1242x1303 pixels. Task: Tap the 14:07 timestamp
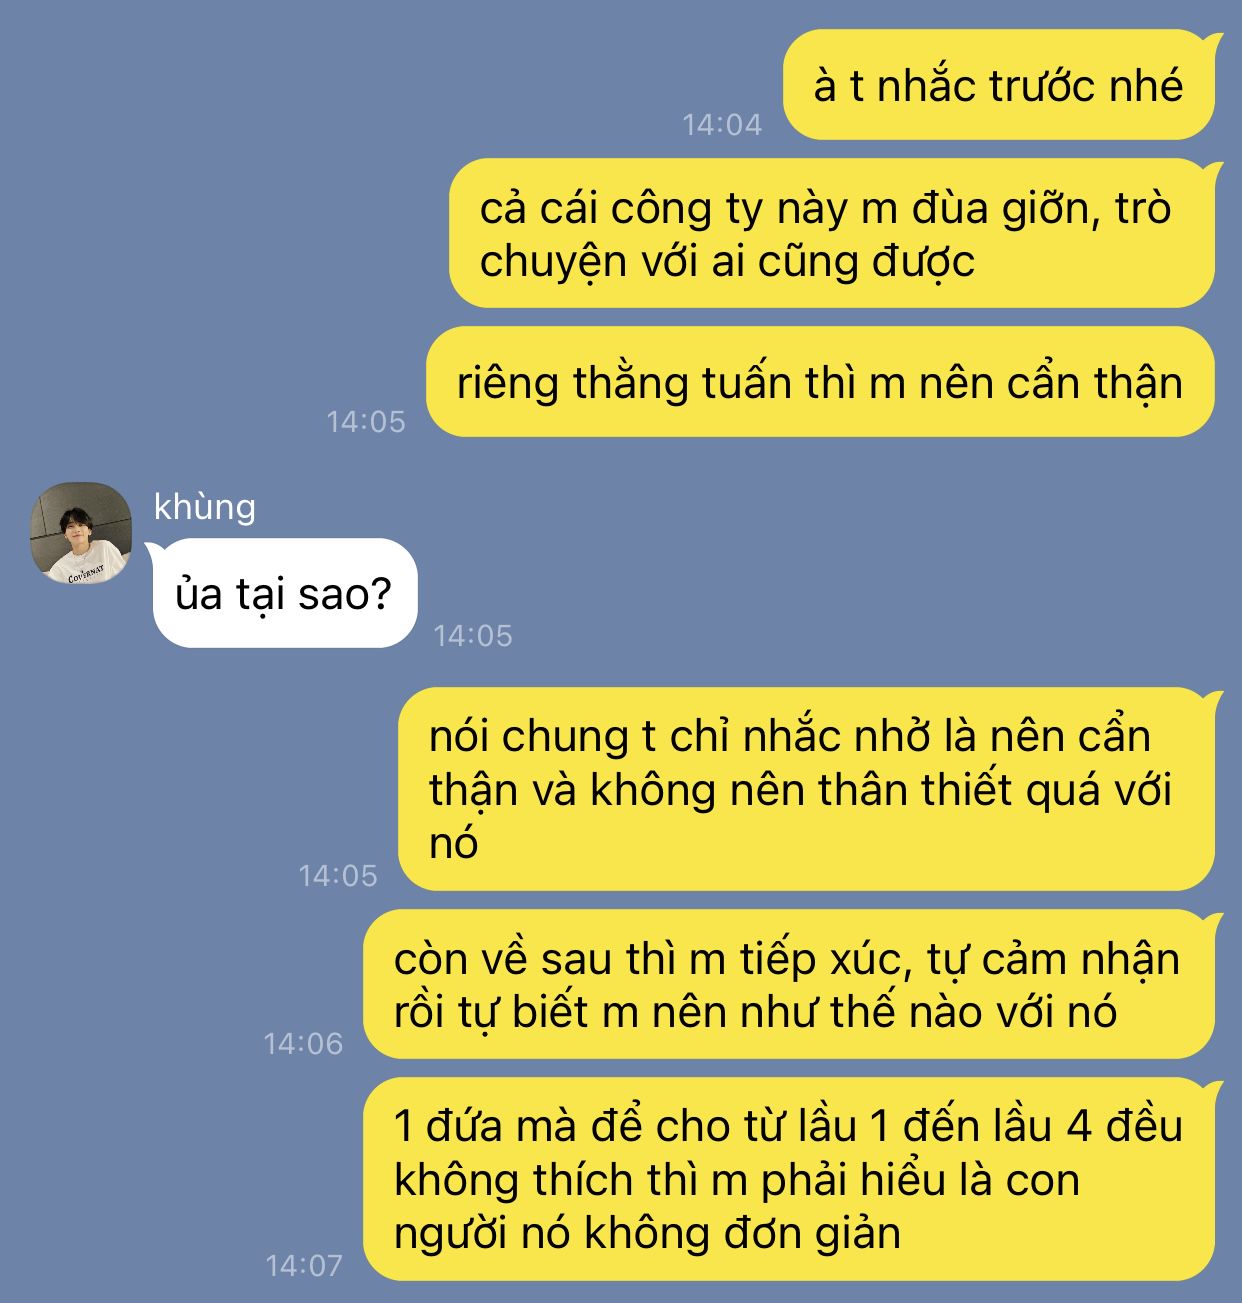[x=304, y=1266]
